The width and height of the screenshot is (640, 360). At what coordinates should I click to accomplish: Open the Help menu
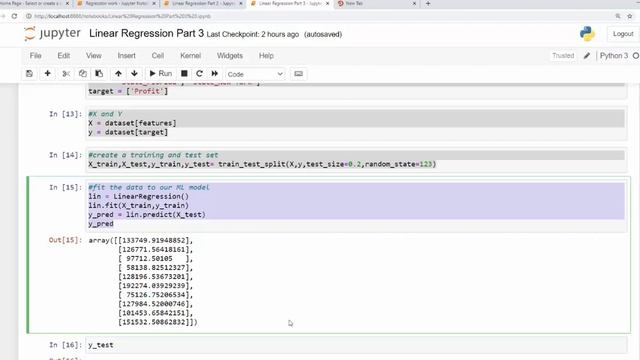pos(266,56)
